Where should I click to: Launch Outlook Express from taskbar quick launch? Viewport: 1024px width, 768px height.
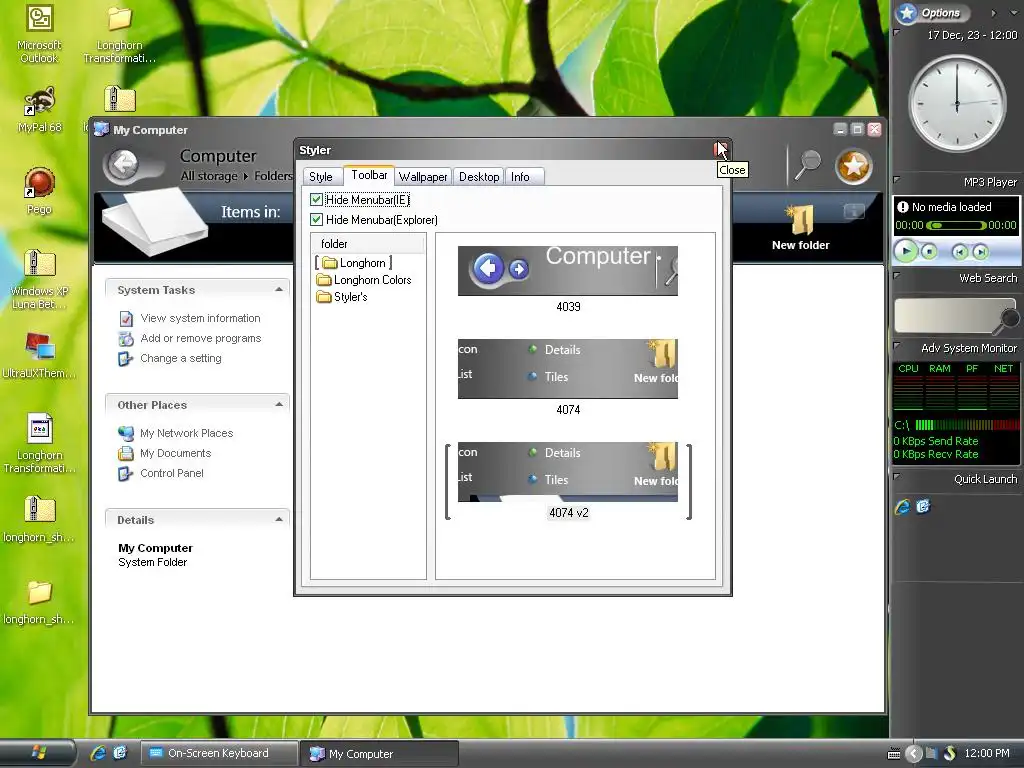(120, 753)
